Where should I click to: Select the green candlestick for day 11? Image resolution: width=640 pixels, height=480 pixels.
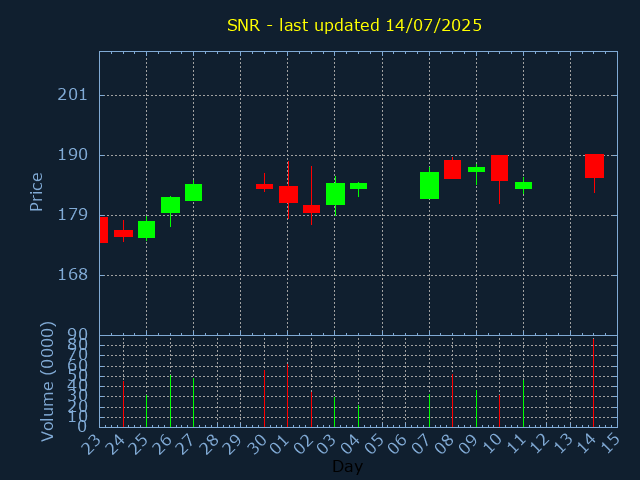pos(523,185)
